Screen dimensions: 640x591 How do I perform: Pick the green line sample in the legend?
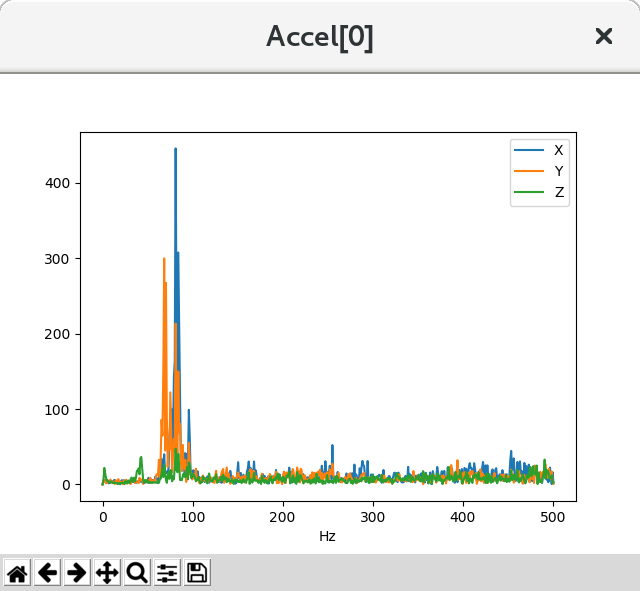529,192
